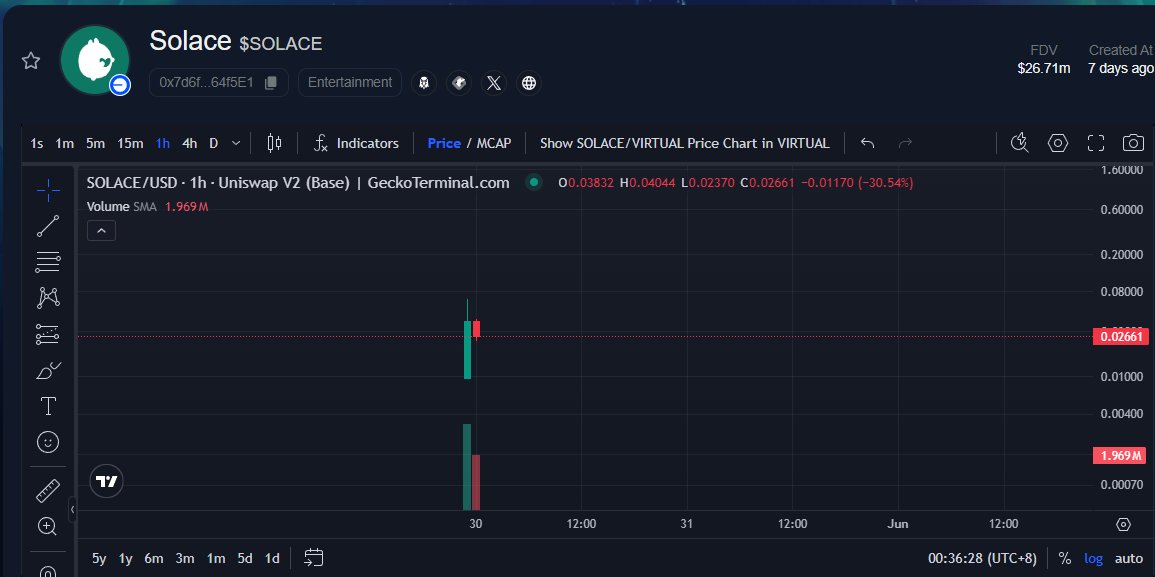The width and height of the screenshot is (1155, 577).
Task: Select the 1h interval
Action: point(163,143)
